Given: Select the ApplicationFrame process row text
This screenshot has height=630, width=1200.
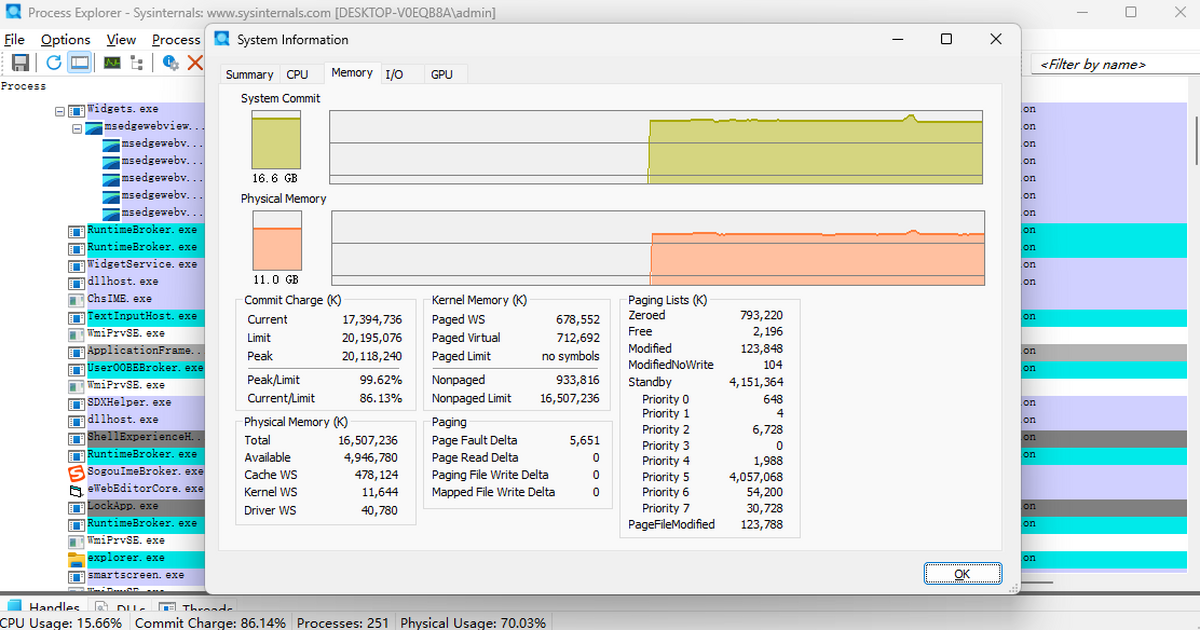Looking at the screenshot, I should click(144, 351).
